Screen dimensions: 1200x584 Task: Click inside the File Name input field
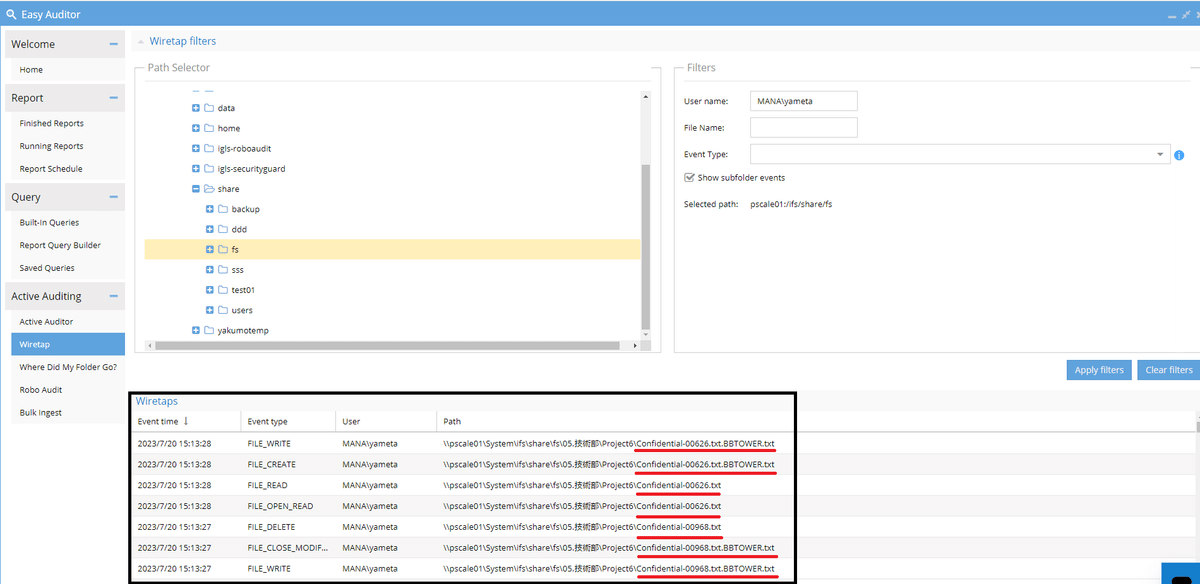(x=803, y=128)
